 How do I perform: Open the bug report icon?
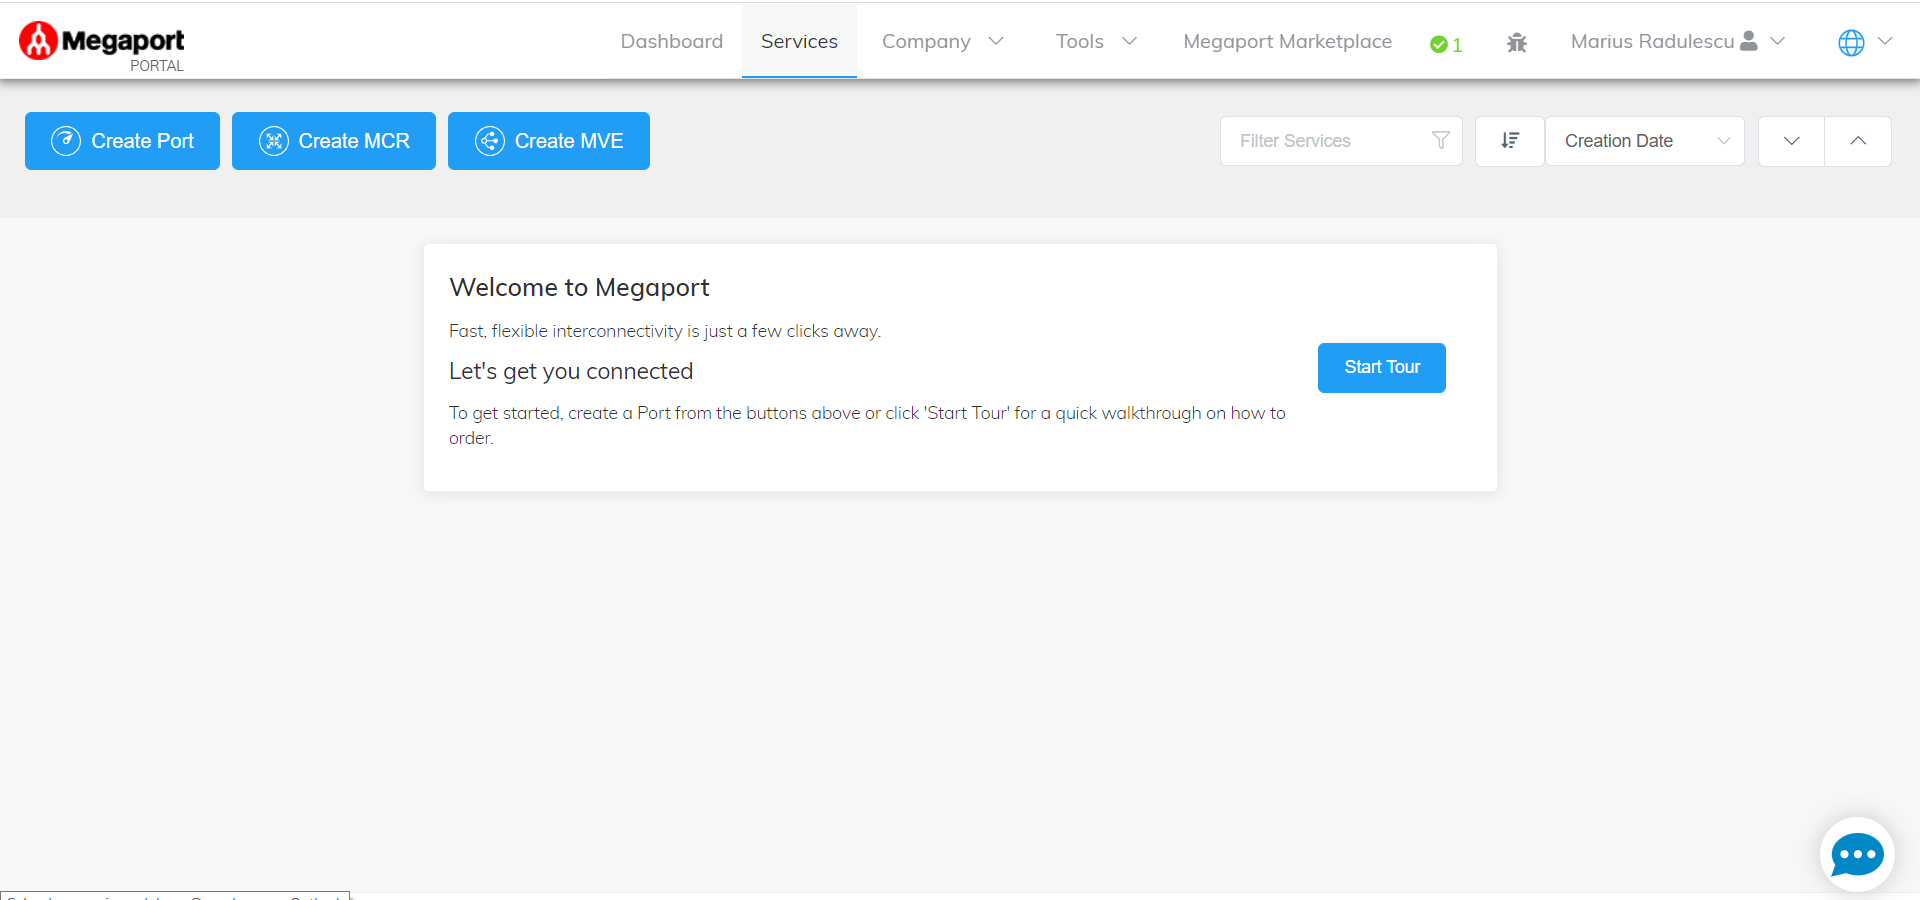tap(1517, 42)
